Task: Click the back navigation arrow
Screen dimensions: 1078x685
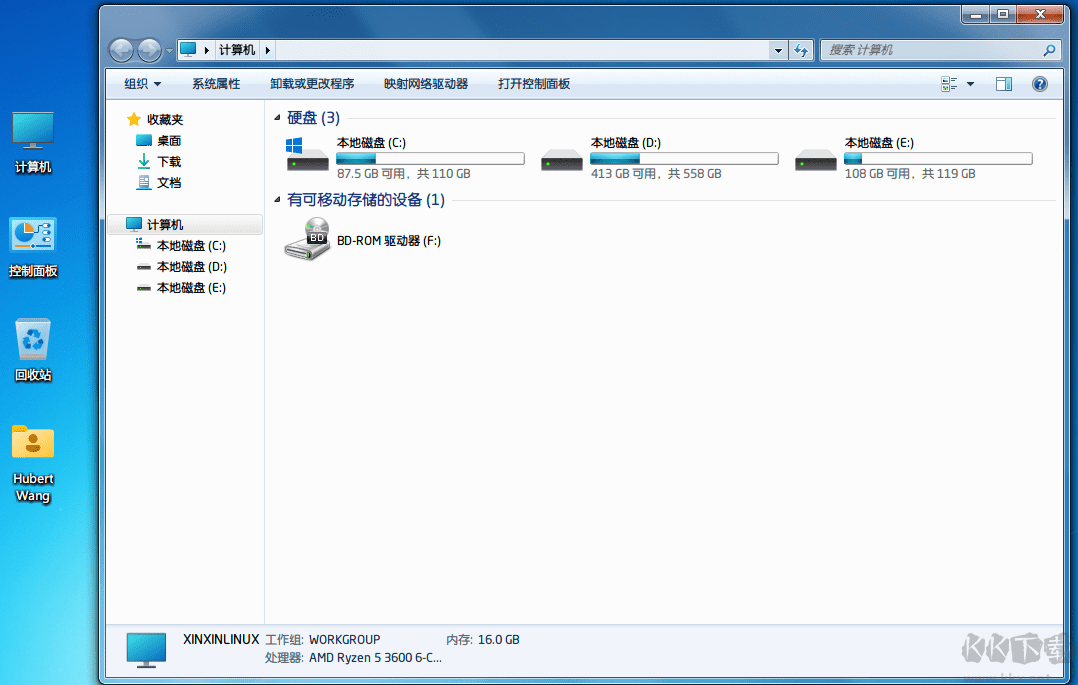Action: click(120, 49)
